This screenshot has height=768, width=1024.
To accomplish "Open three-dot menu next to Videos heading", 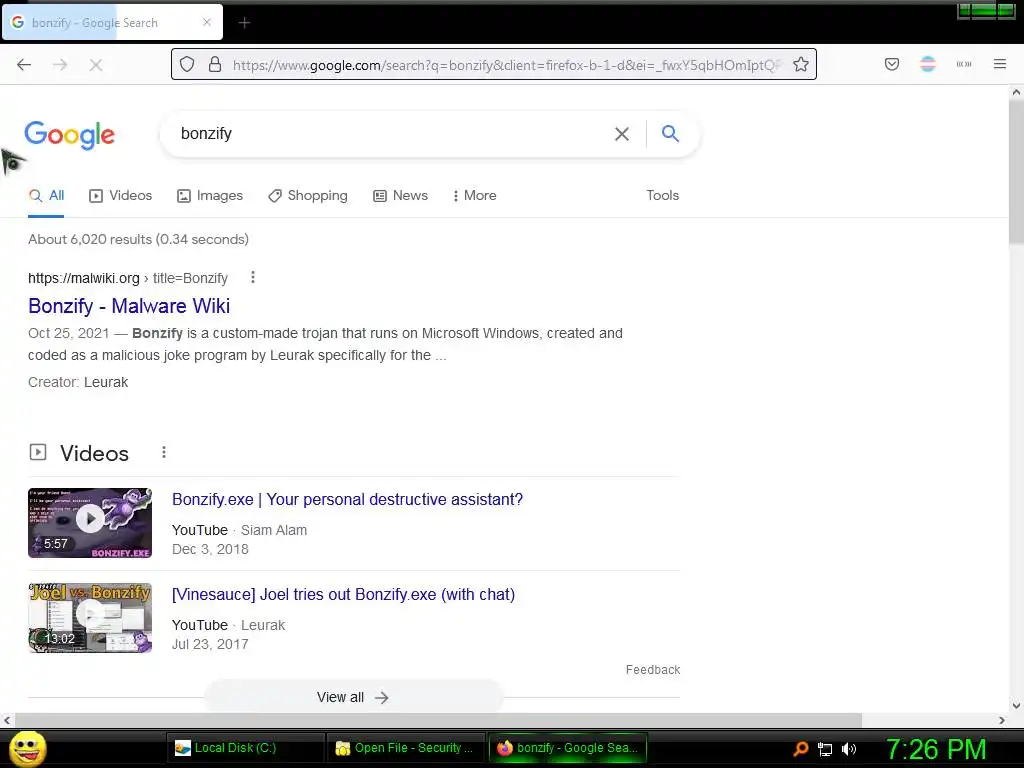I will [x=164, y=452].
